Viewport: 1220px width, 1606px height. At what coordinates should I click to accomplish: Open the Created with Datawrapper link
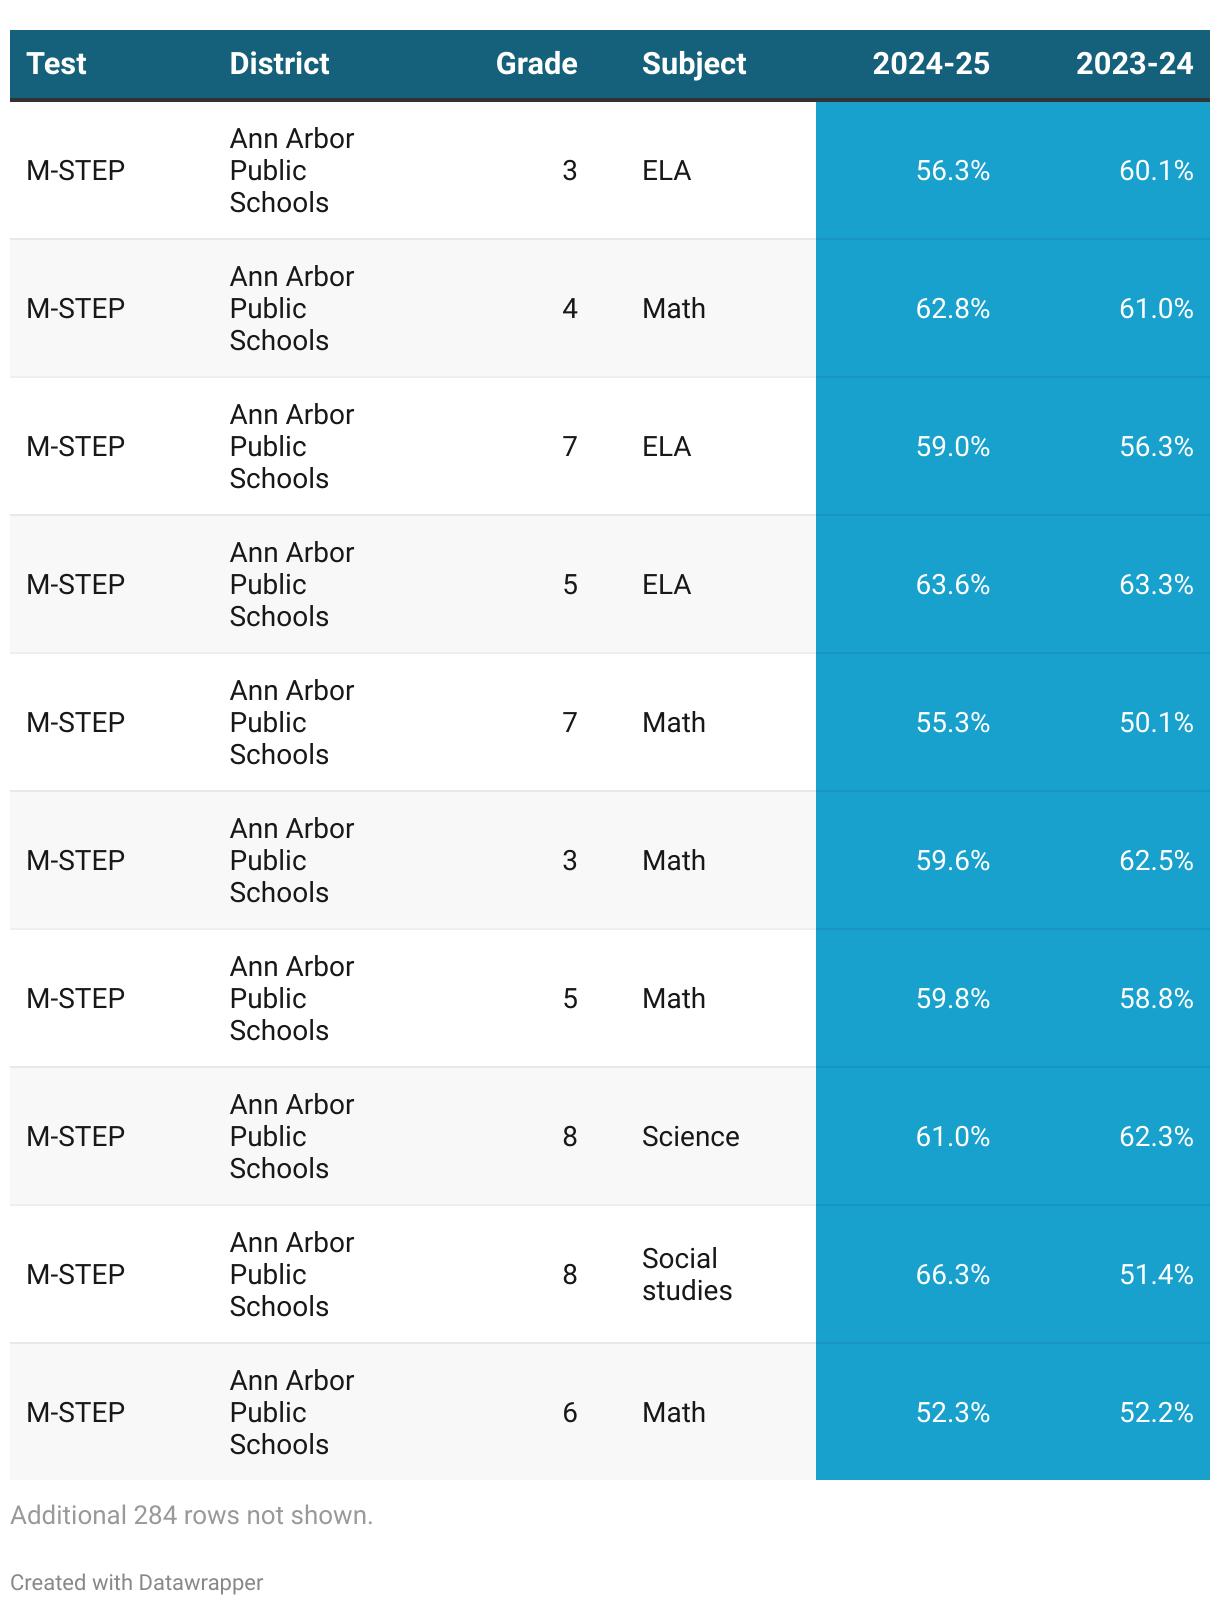[137, 1582]
